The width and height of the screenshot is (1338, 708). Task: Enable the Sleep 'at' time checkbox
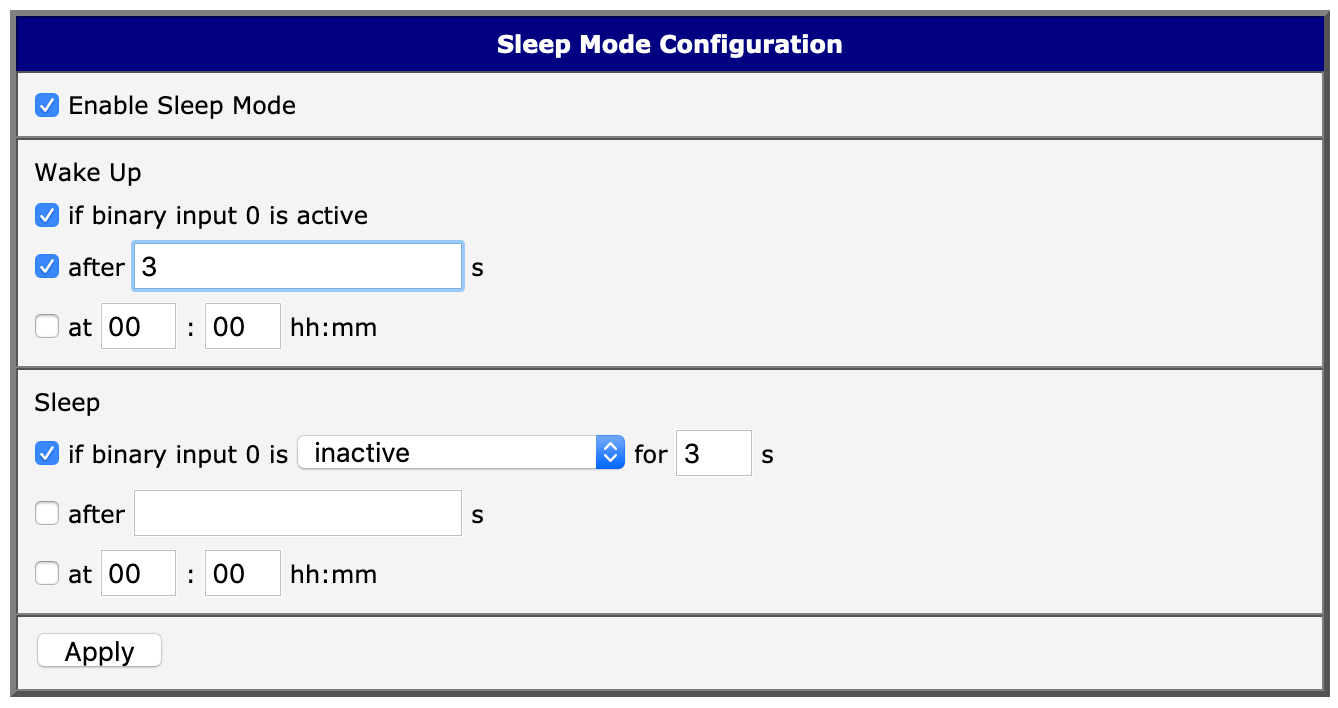pyautogui.click(x=47, y=574)
